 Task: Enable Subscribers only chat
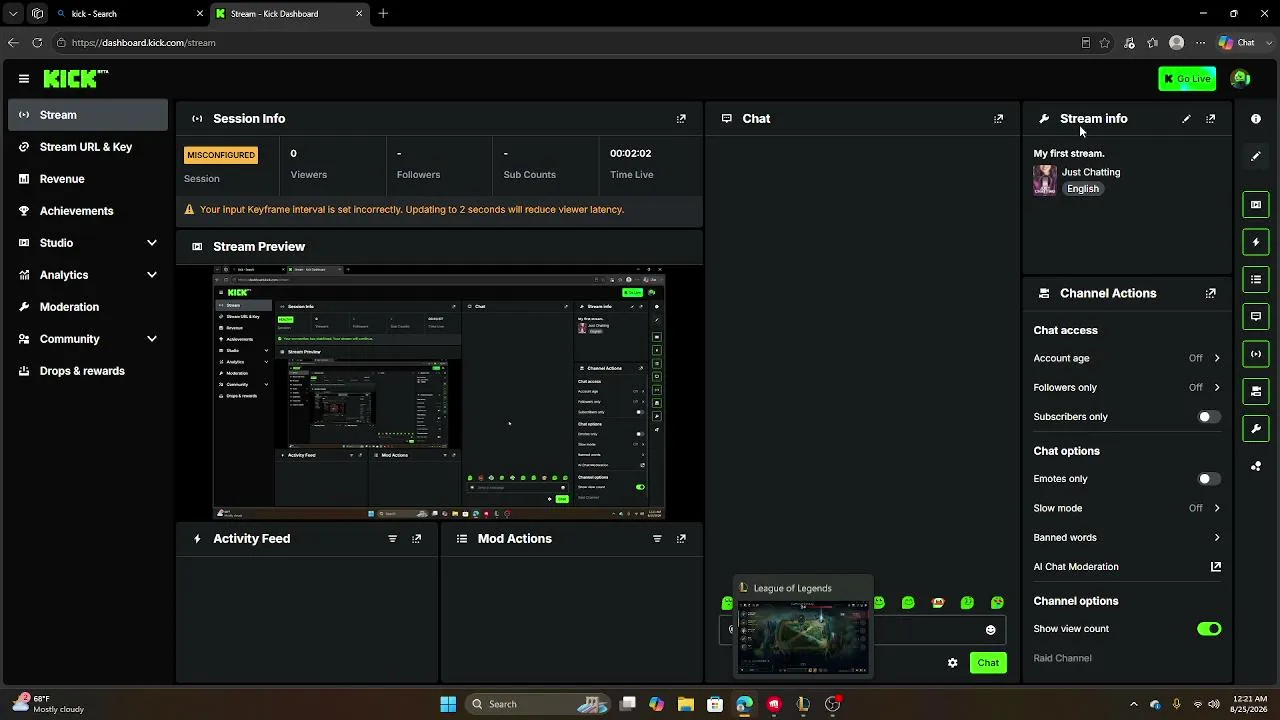(x=1209, y=417)
